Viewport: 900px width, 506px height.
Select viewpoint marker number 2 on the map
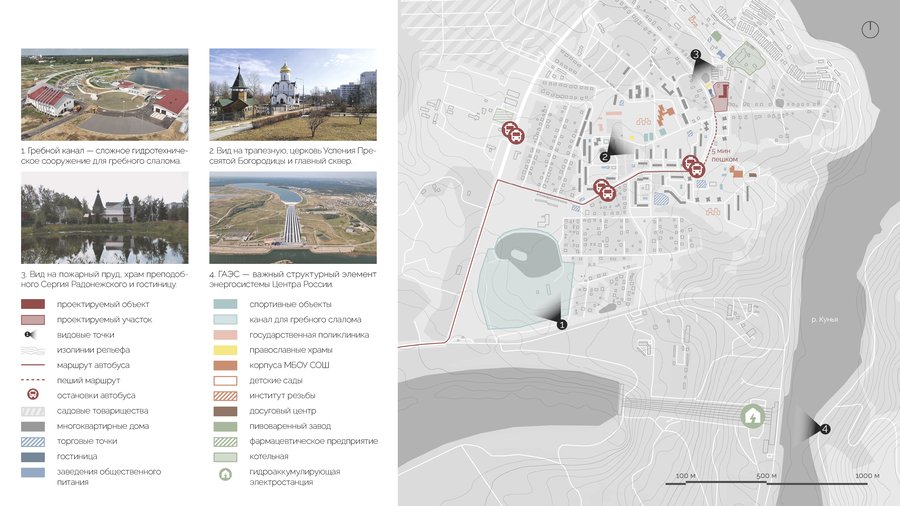point(604,157)
